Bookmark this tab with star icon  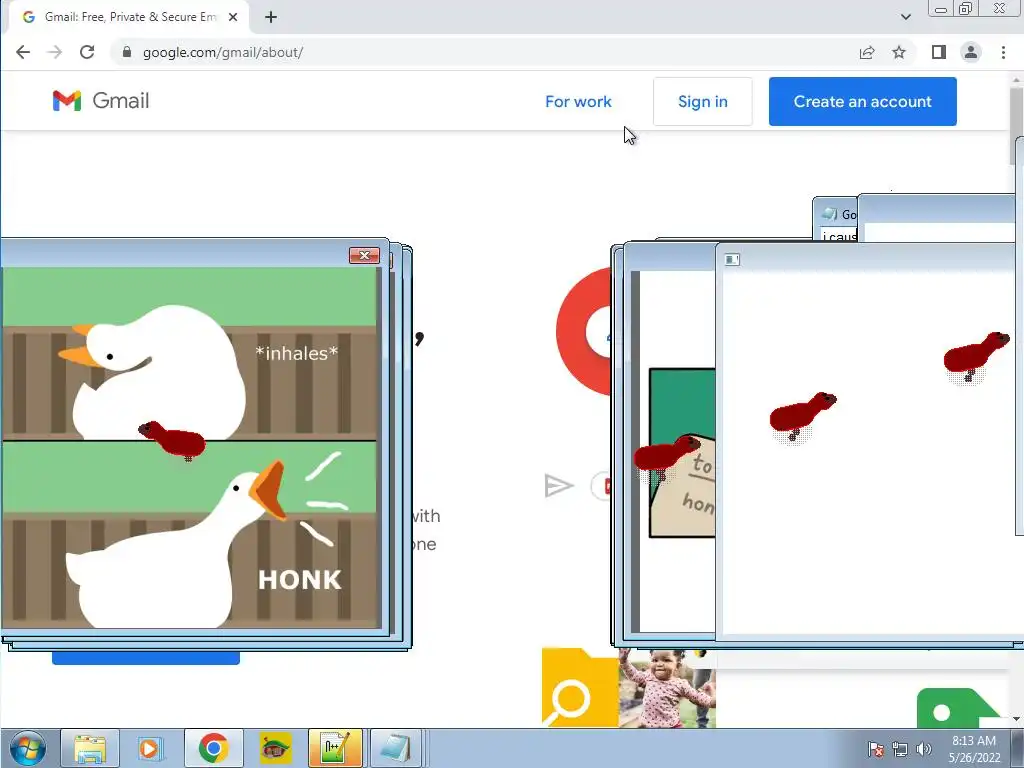pos(899,52)
